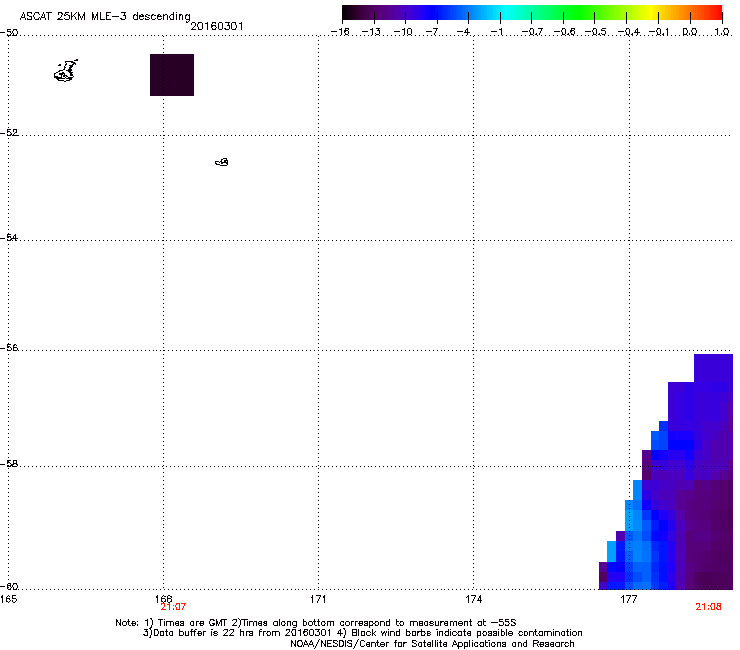
Task: Click the "-0.7" color scale label
Action: 532,32
